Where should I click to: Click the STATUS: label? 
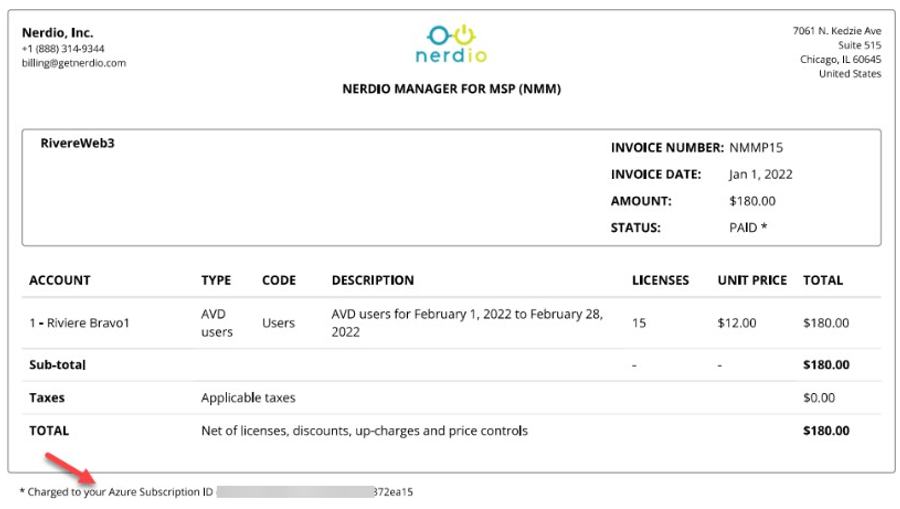pos(635,228)
